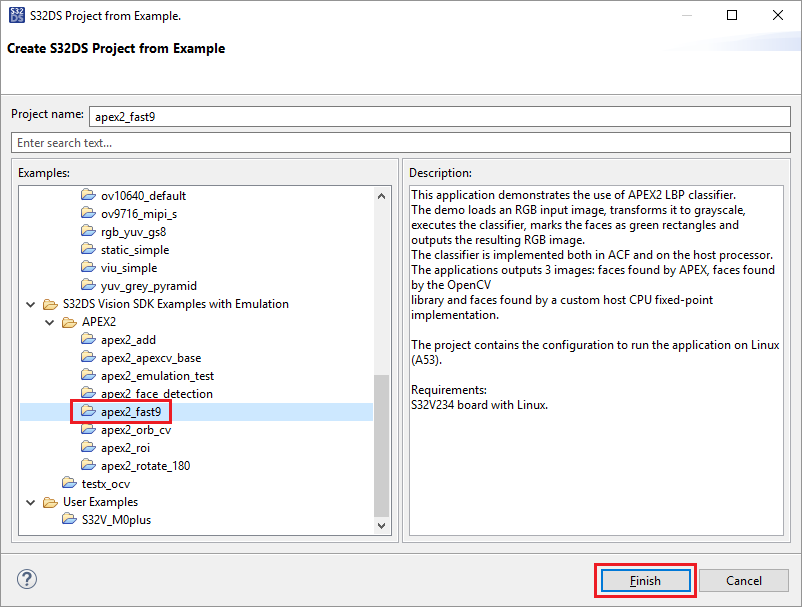Select the testx_ocv example
Viewport: 802px width, 607px height.
tap(105, 484)
